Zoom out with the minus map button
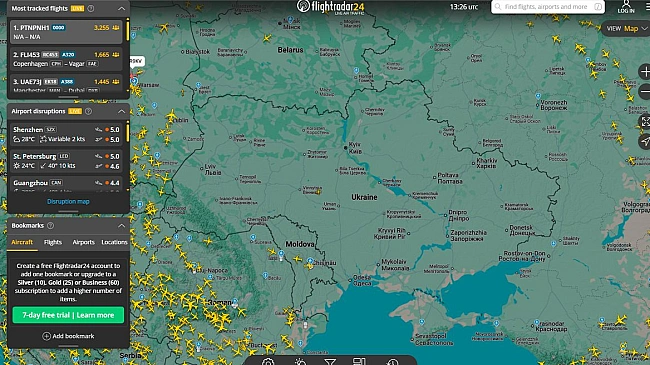 (645, 91)
